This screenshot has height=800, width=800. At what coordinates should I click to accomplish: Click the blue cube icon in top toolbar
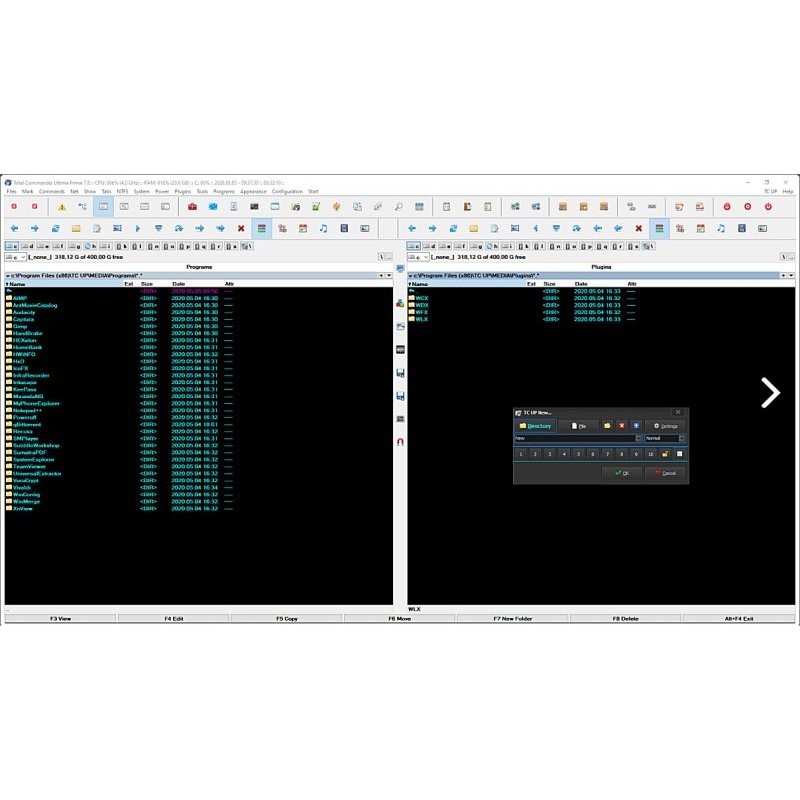click(213, 207)
